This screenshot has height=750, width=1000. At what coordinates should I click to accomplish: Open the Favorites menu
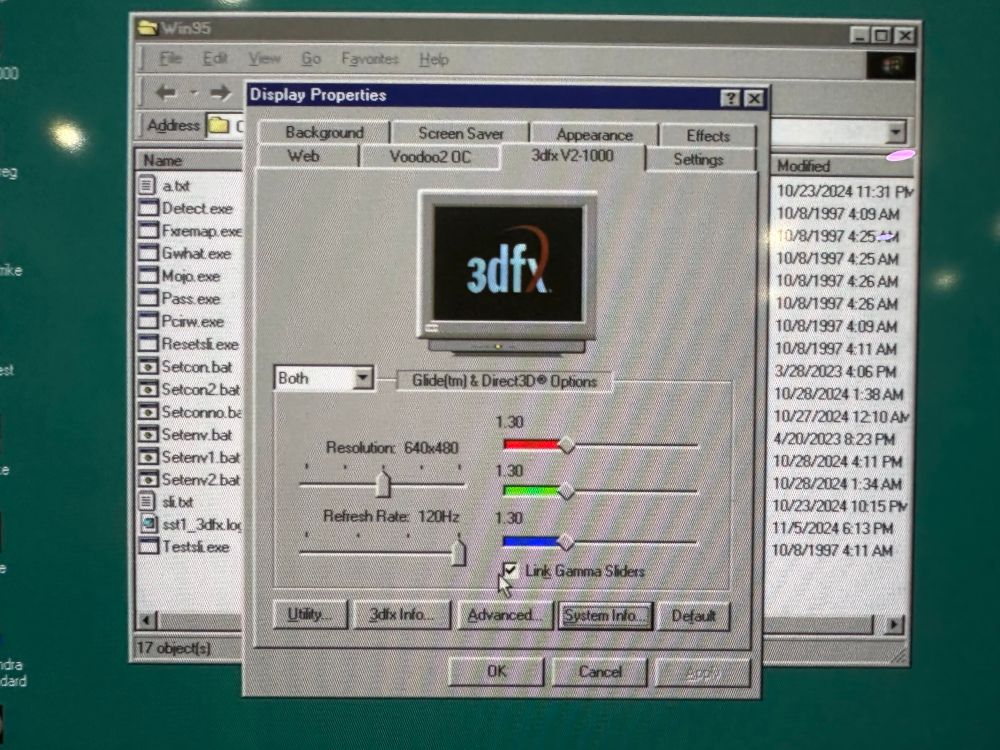(x=370, y=59)
